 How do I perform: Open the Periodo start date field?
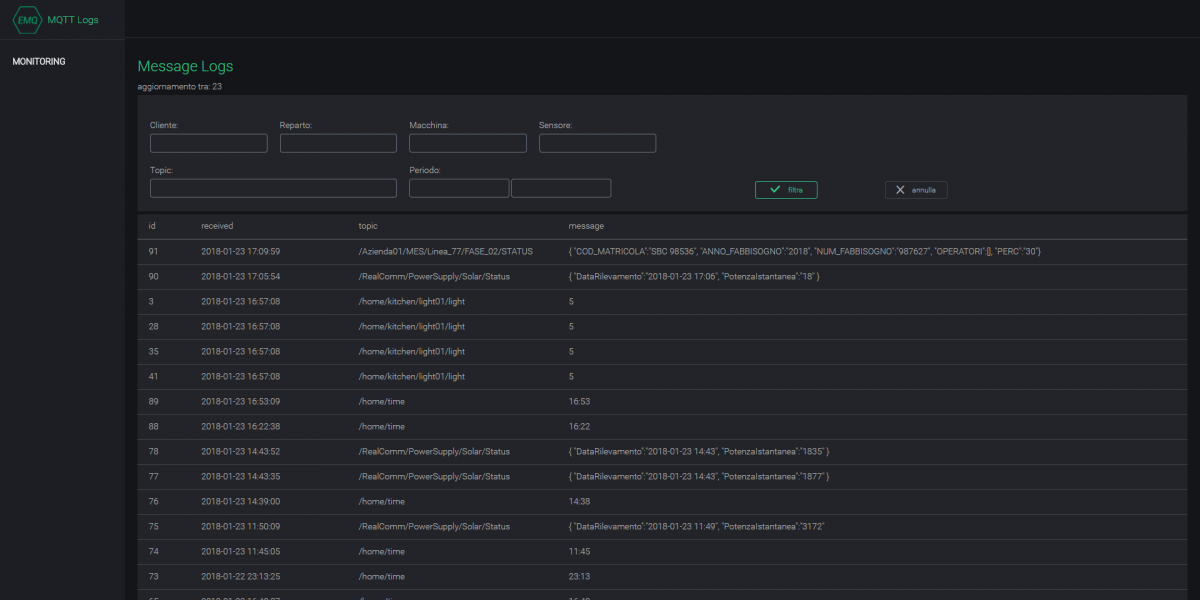[459, 188]
